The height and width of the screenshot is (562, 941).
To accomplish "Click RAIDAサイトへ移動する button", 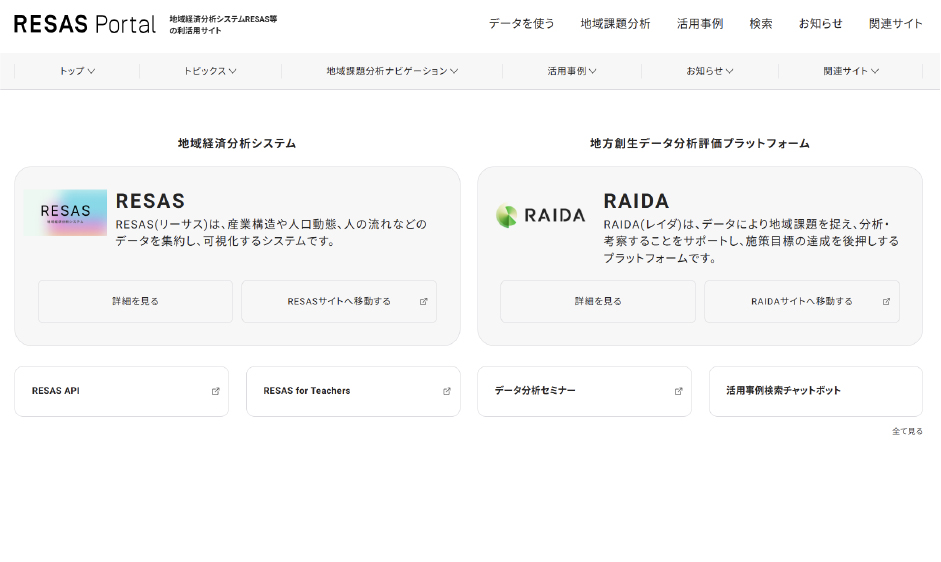I will (802, 301).
